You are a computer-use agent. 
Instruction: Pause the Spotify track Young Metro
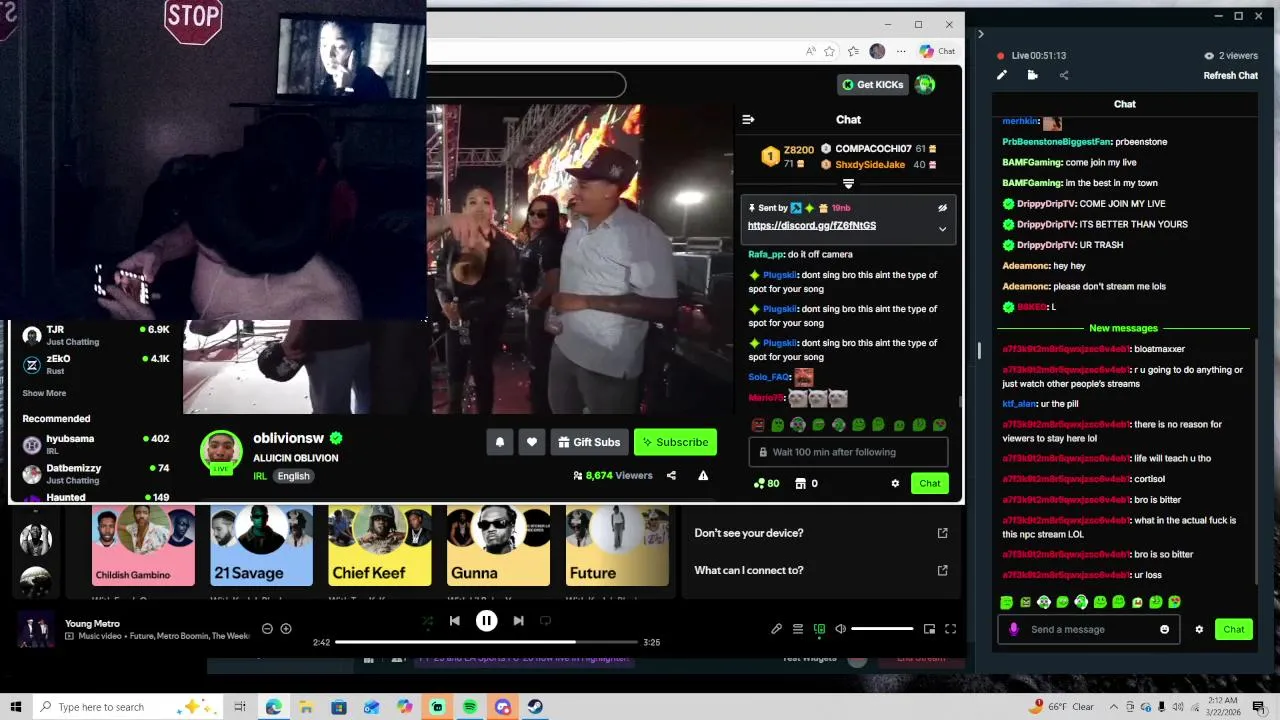tap(486, 621)
